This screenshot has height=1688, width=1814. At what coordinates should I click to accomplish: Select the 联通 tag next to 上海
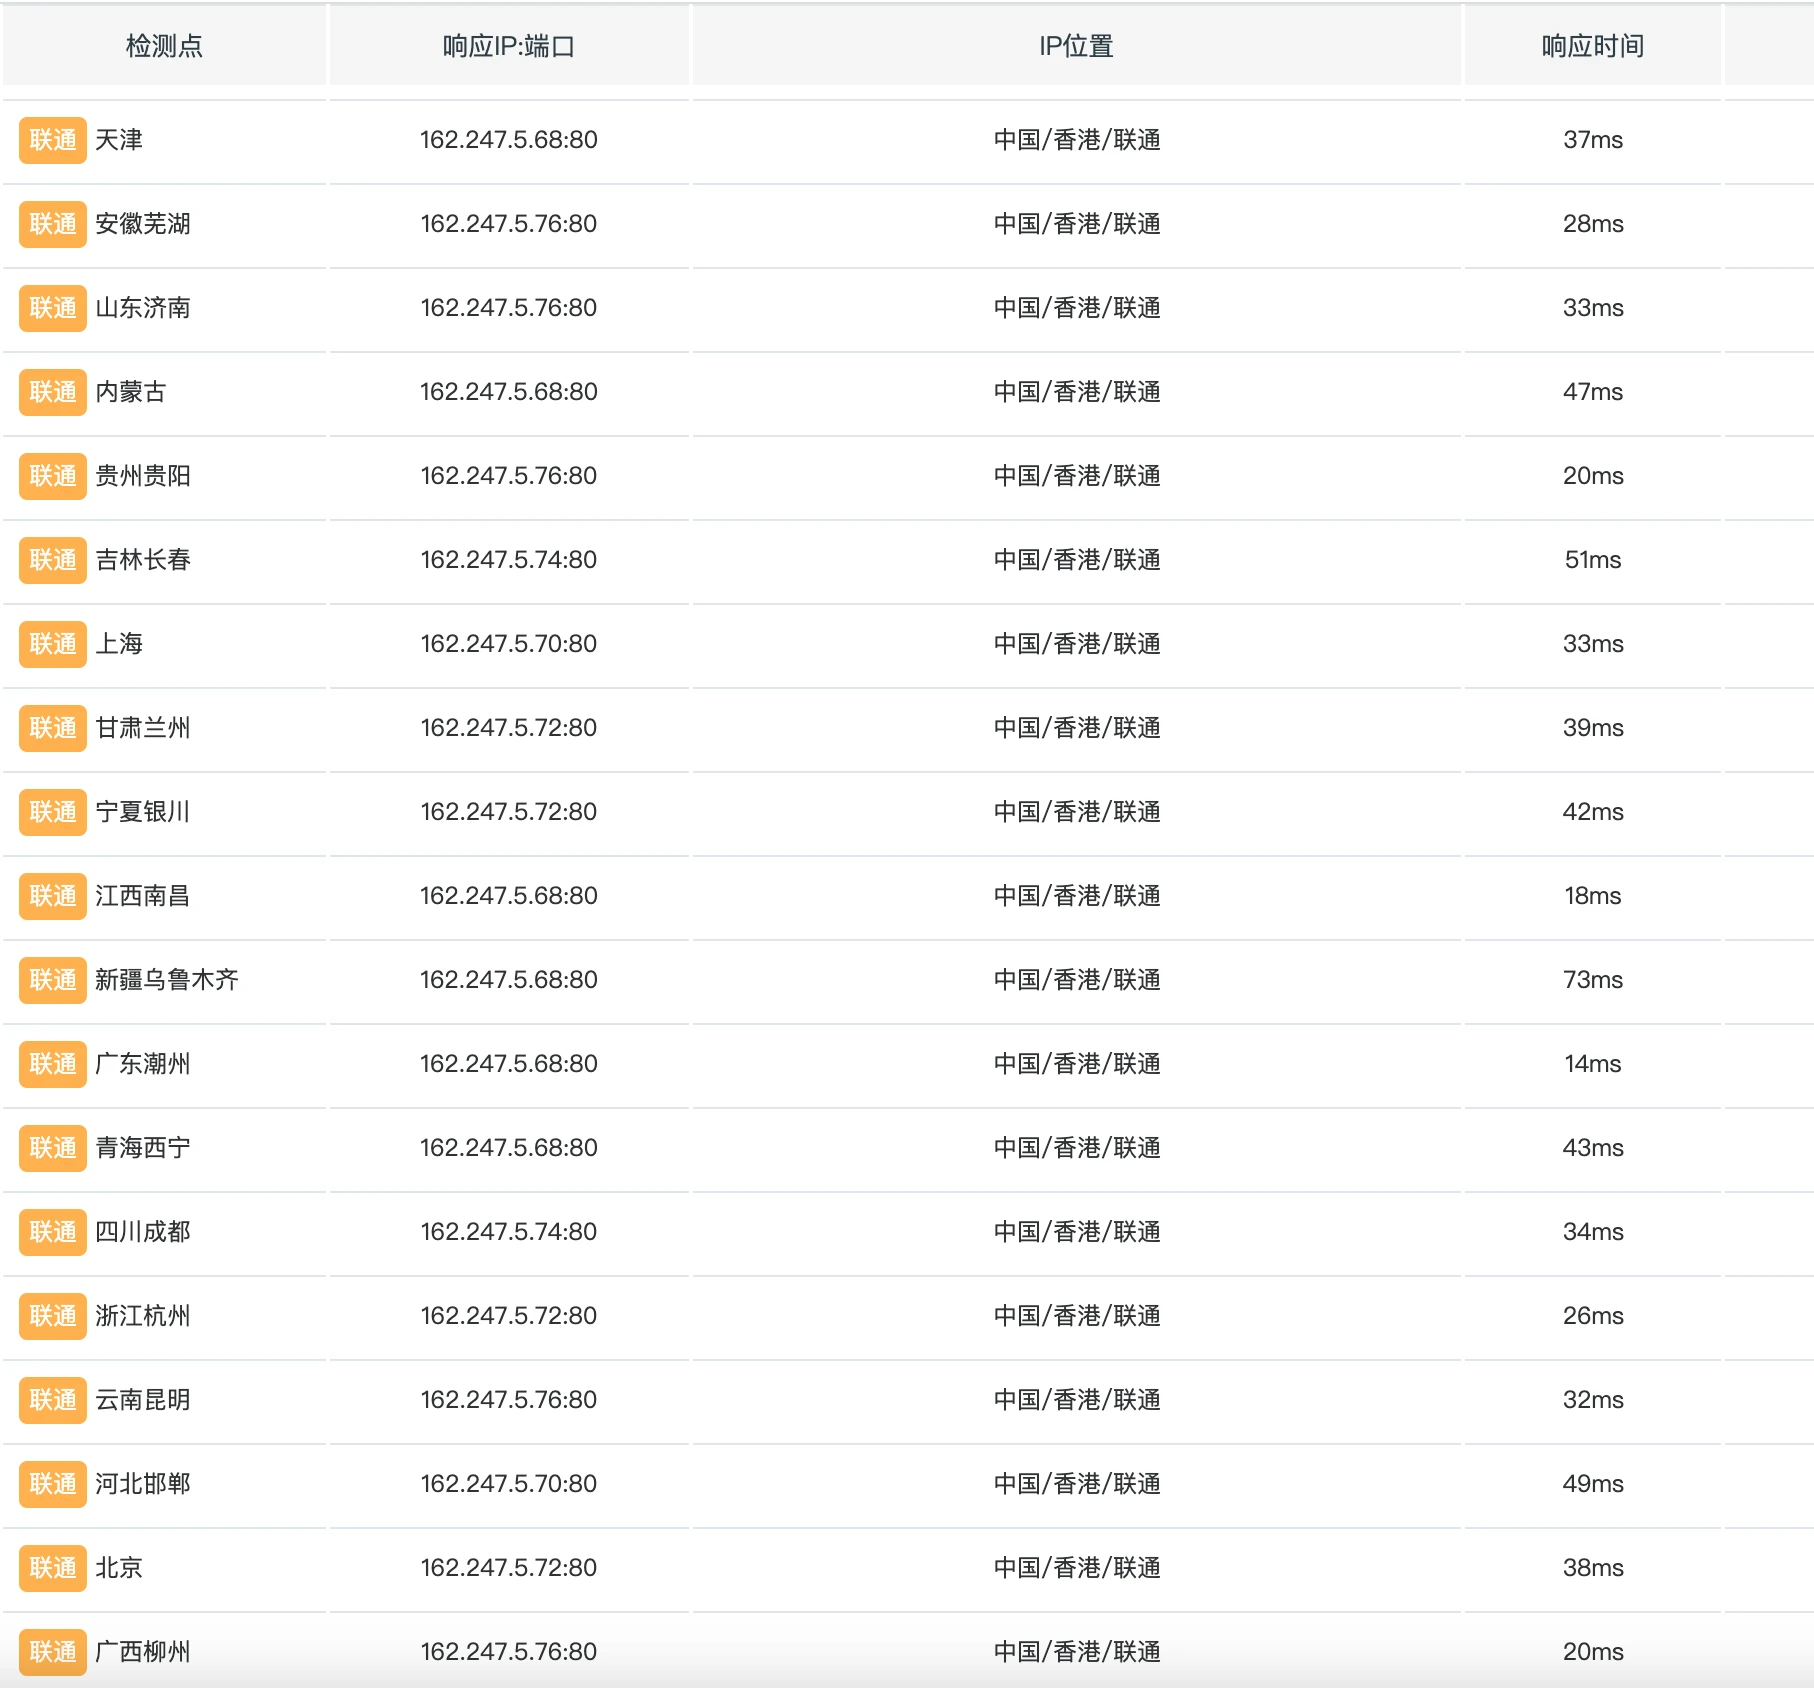53,644
